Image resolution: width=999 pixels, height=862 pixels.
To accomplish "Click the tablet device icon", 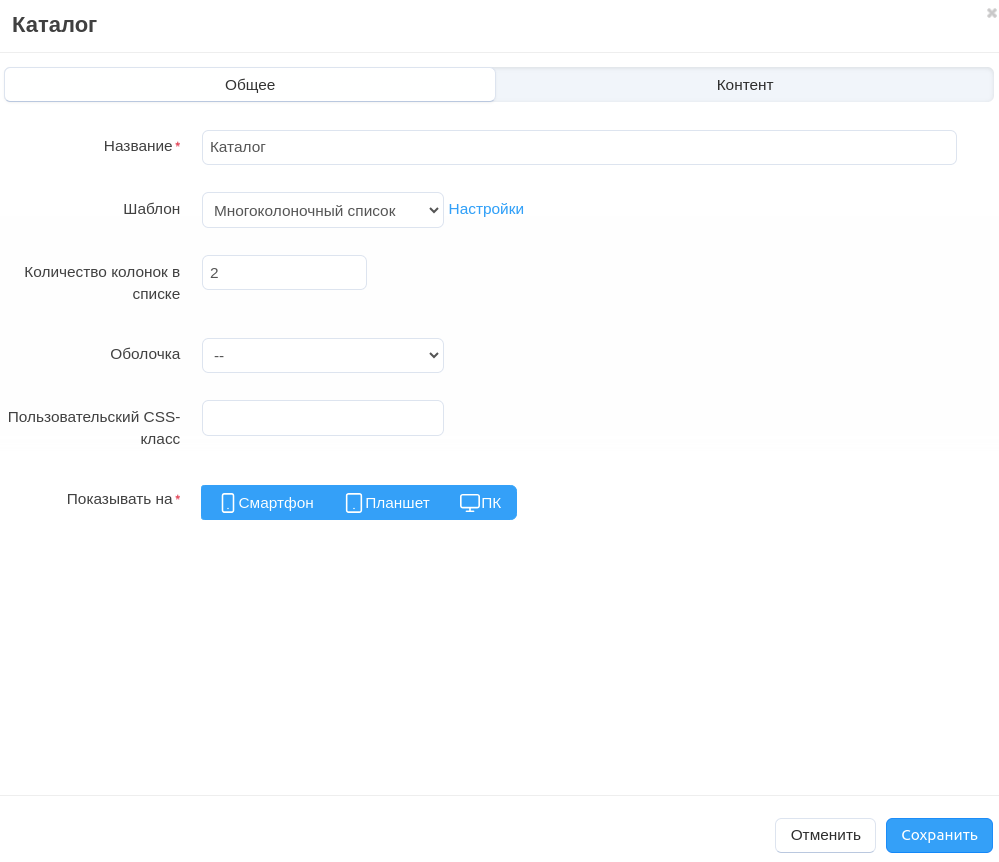I will (354, 503).
